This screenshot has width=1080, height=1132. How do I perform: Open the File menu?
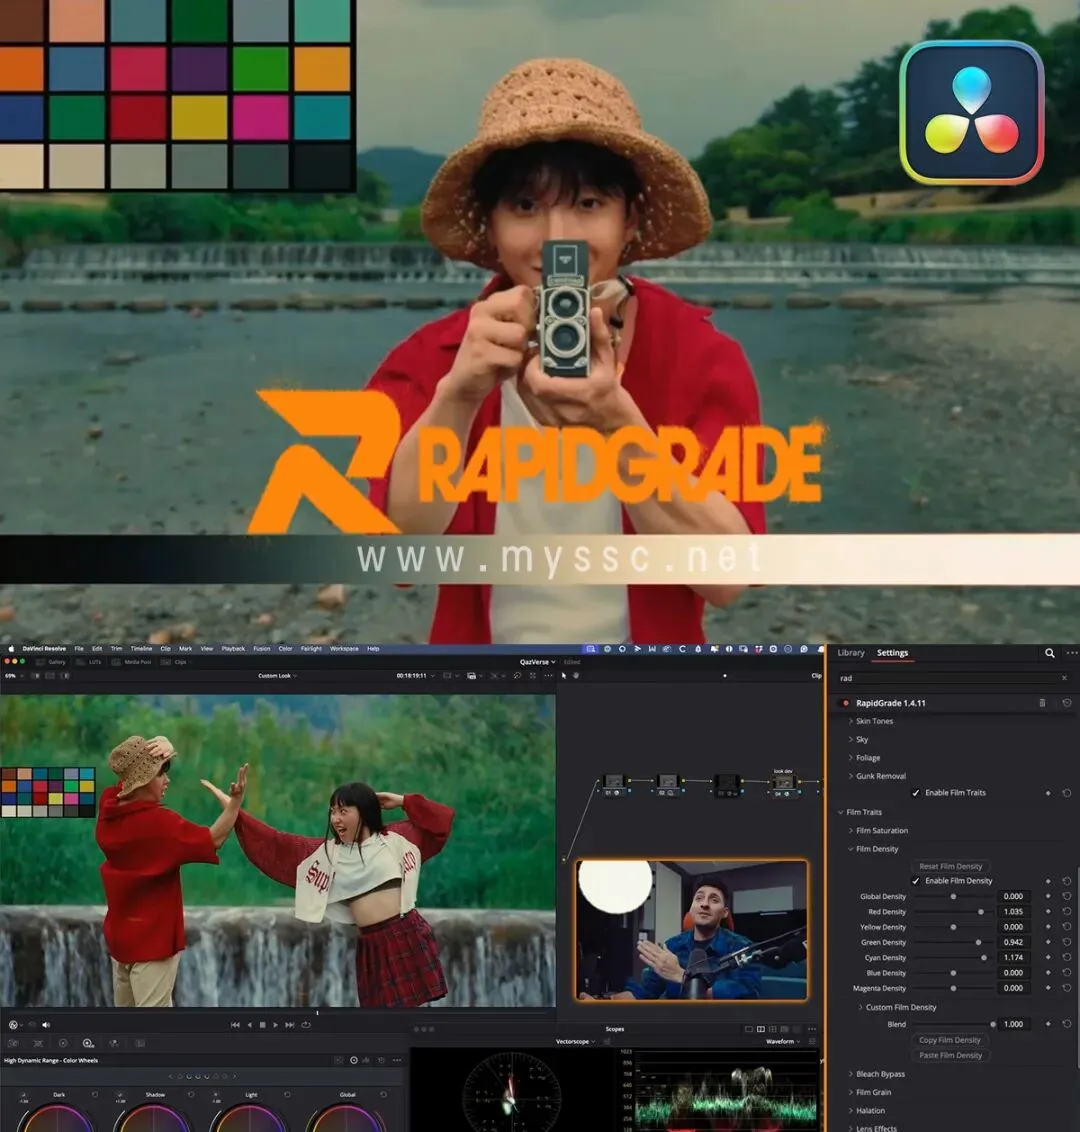click(x=79, y=648)
